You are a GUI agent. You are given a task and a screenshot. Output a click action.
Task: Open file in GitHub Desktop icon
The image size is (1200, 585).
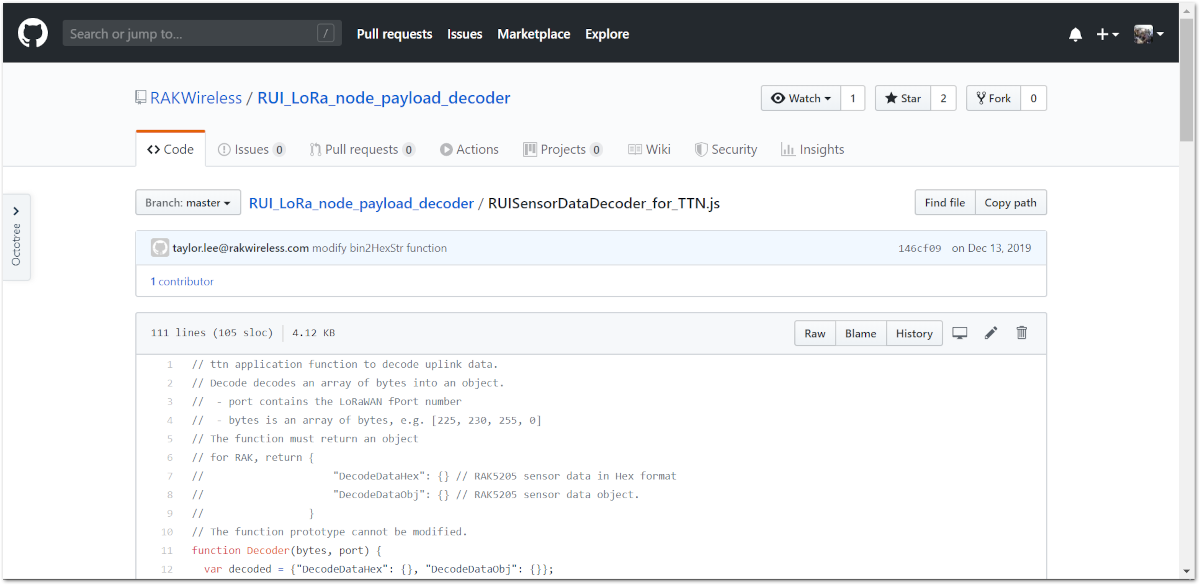point(960,333)
